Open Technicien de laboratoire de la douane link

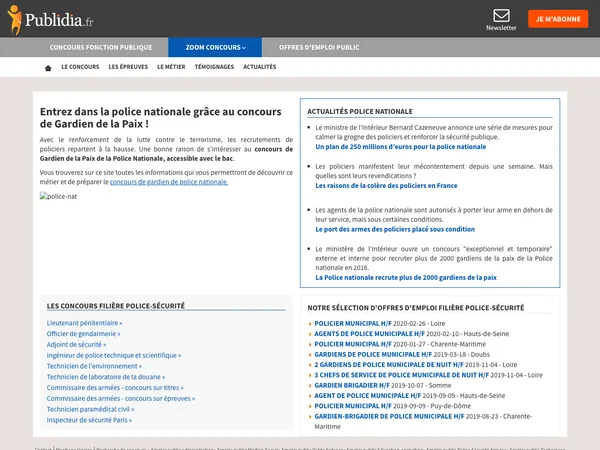pyautogui.click(x=106, y=377)
